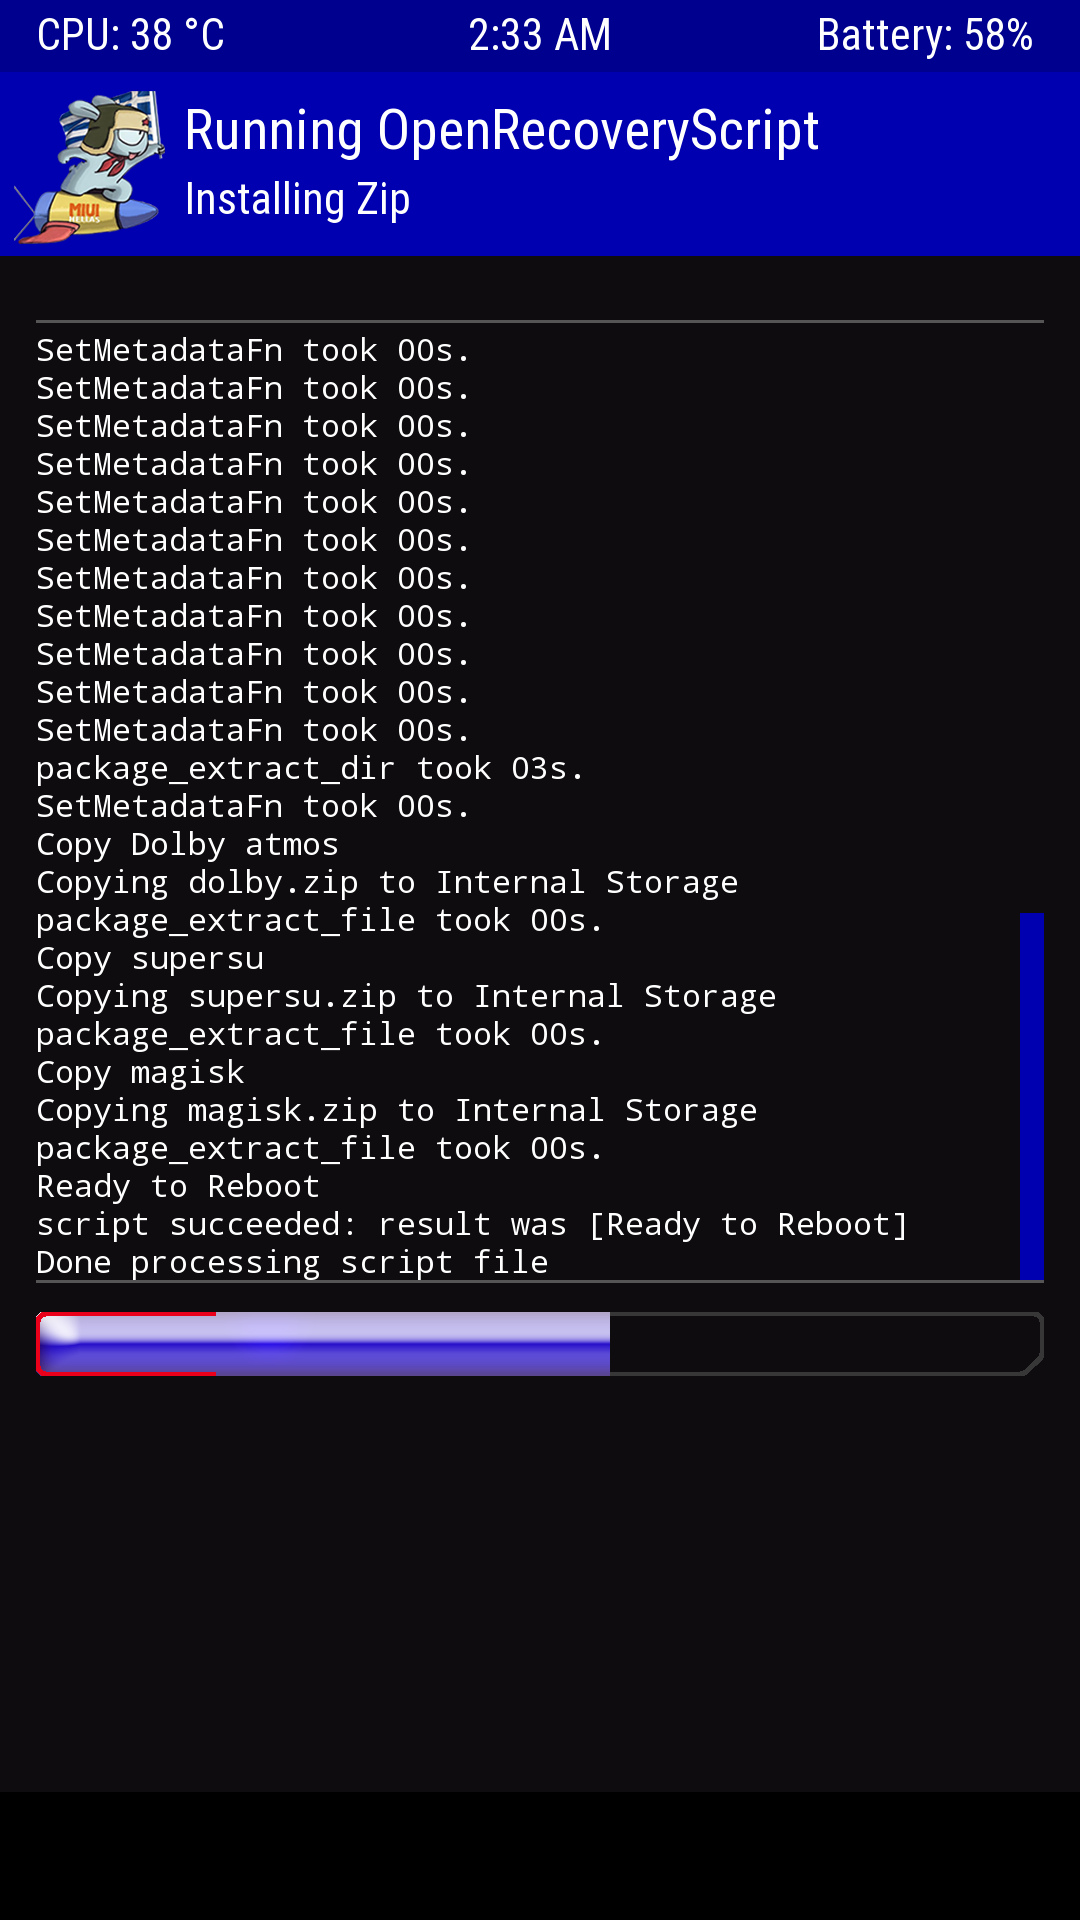Tap the 2:33 AM clock
Viewport: 1080px width, 1920px height.
(x=540, y=36)
